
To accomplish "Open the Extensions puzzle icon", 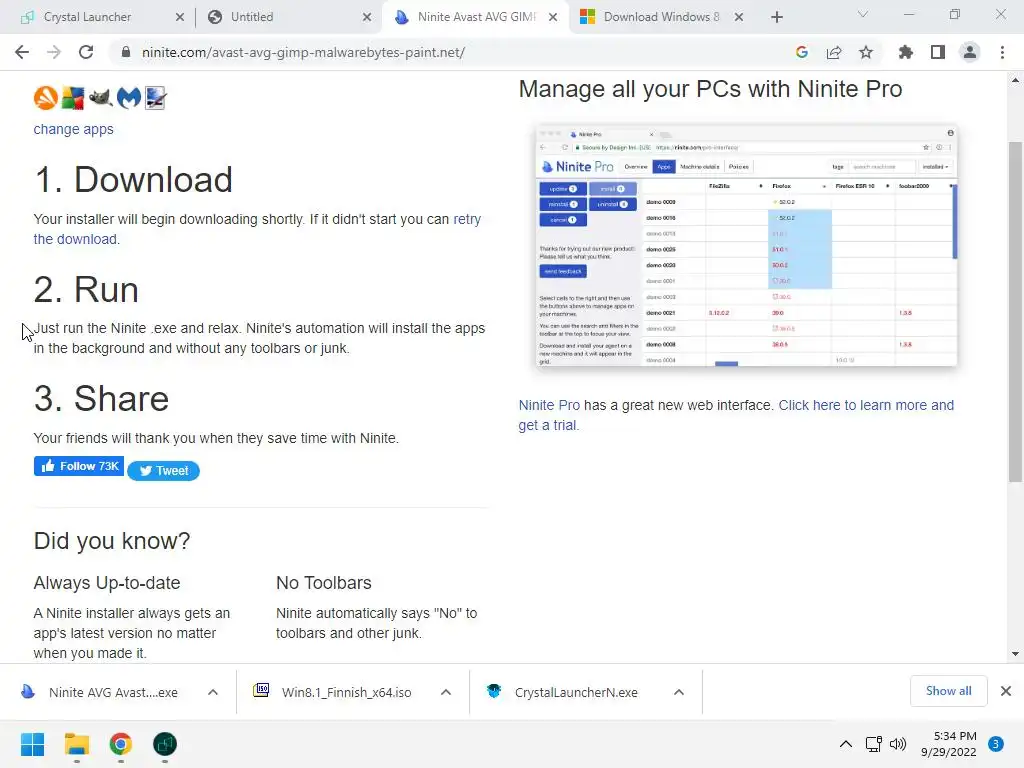I will click(906, 52).
